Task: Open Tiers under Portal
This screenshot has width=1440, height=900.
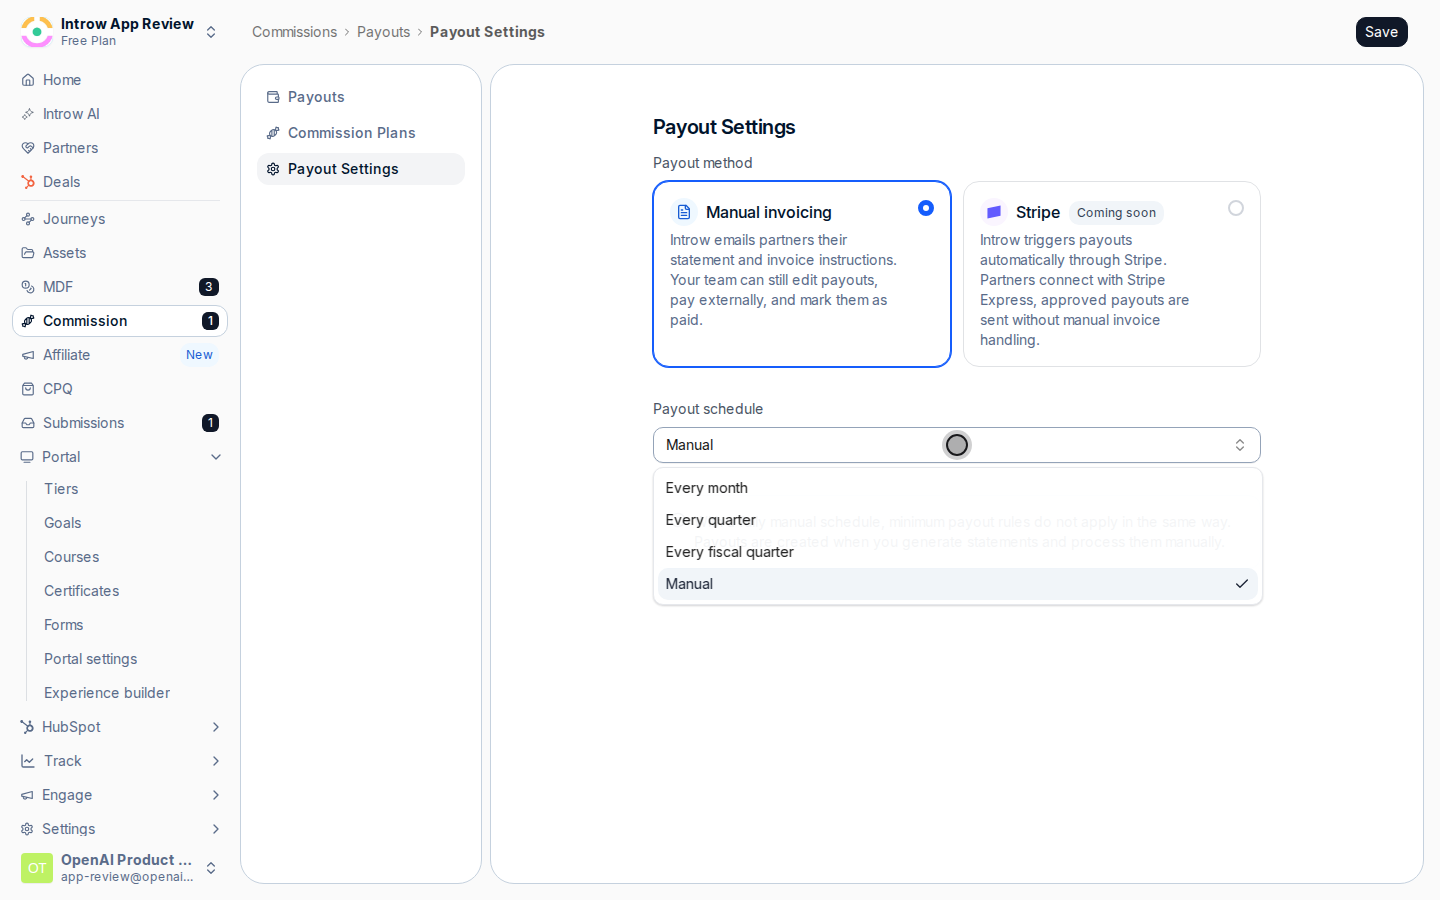Action: coord(61,489)
